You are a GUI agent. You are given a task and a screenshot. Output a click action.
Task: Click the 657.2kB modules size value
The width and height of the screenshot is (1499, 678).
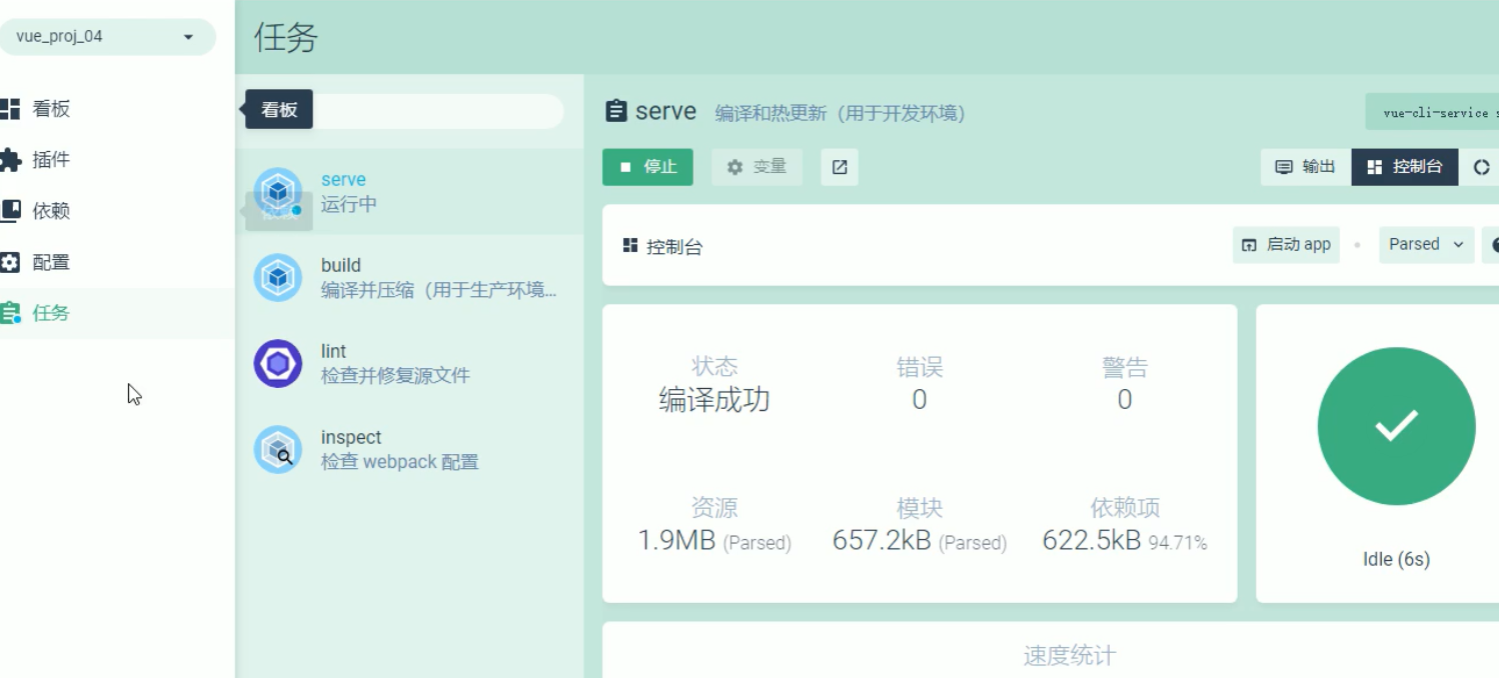[x=882, y=541]
